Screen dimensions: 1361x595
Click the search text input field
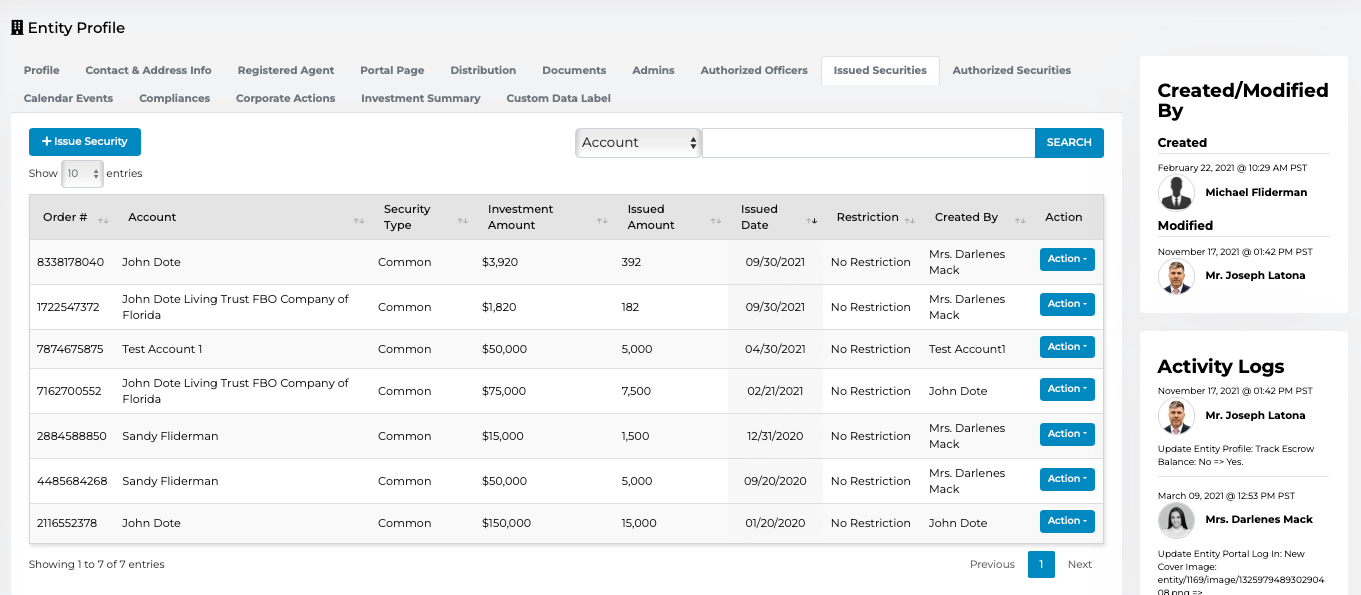(868, 143)
